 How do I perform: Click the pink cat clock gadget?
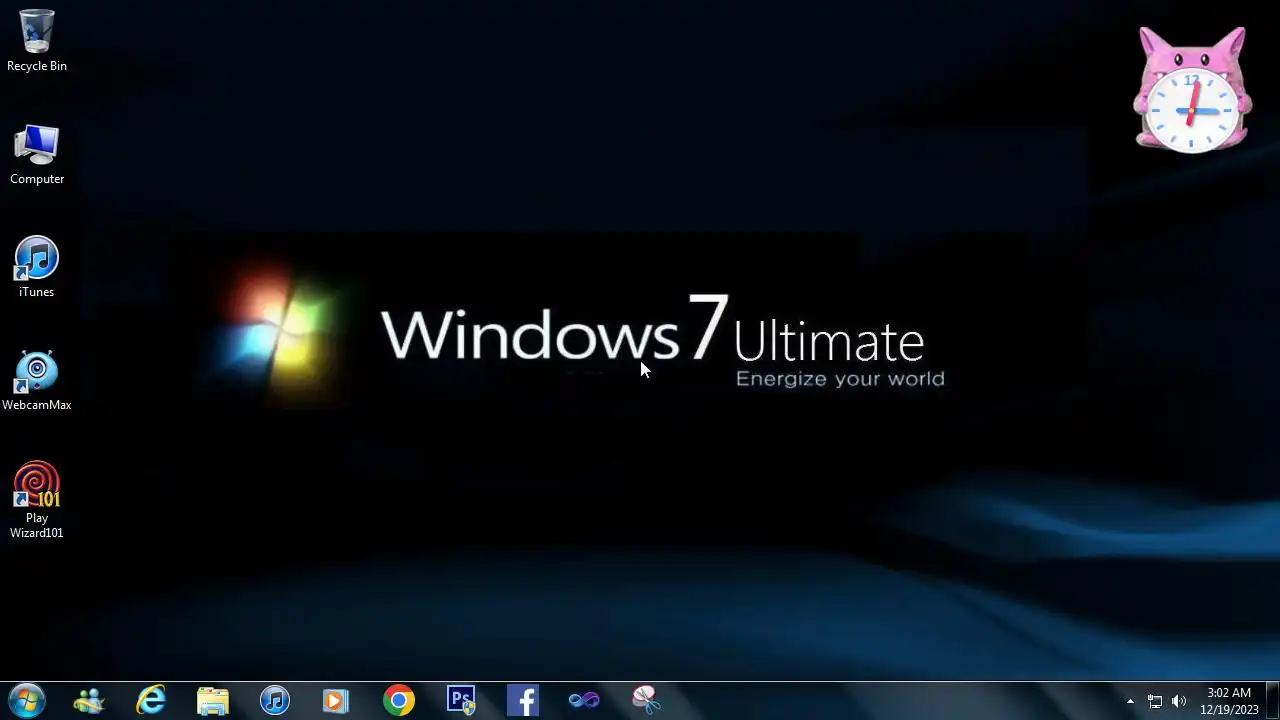coord(1192,90)
